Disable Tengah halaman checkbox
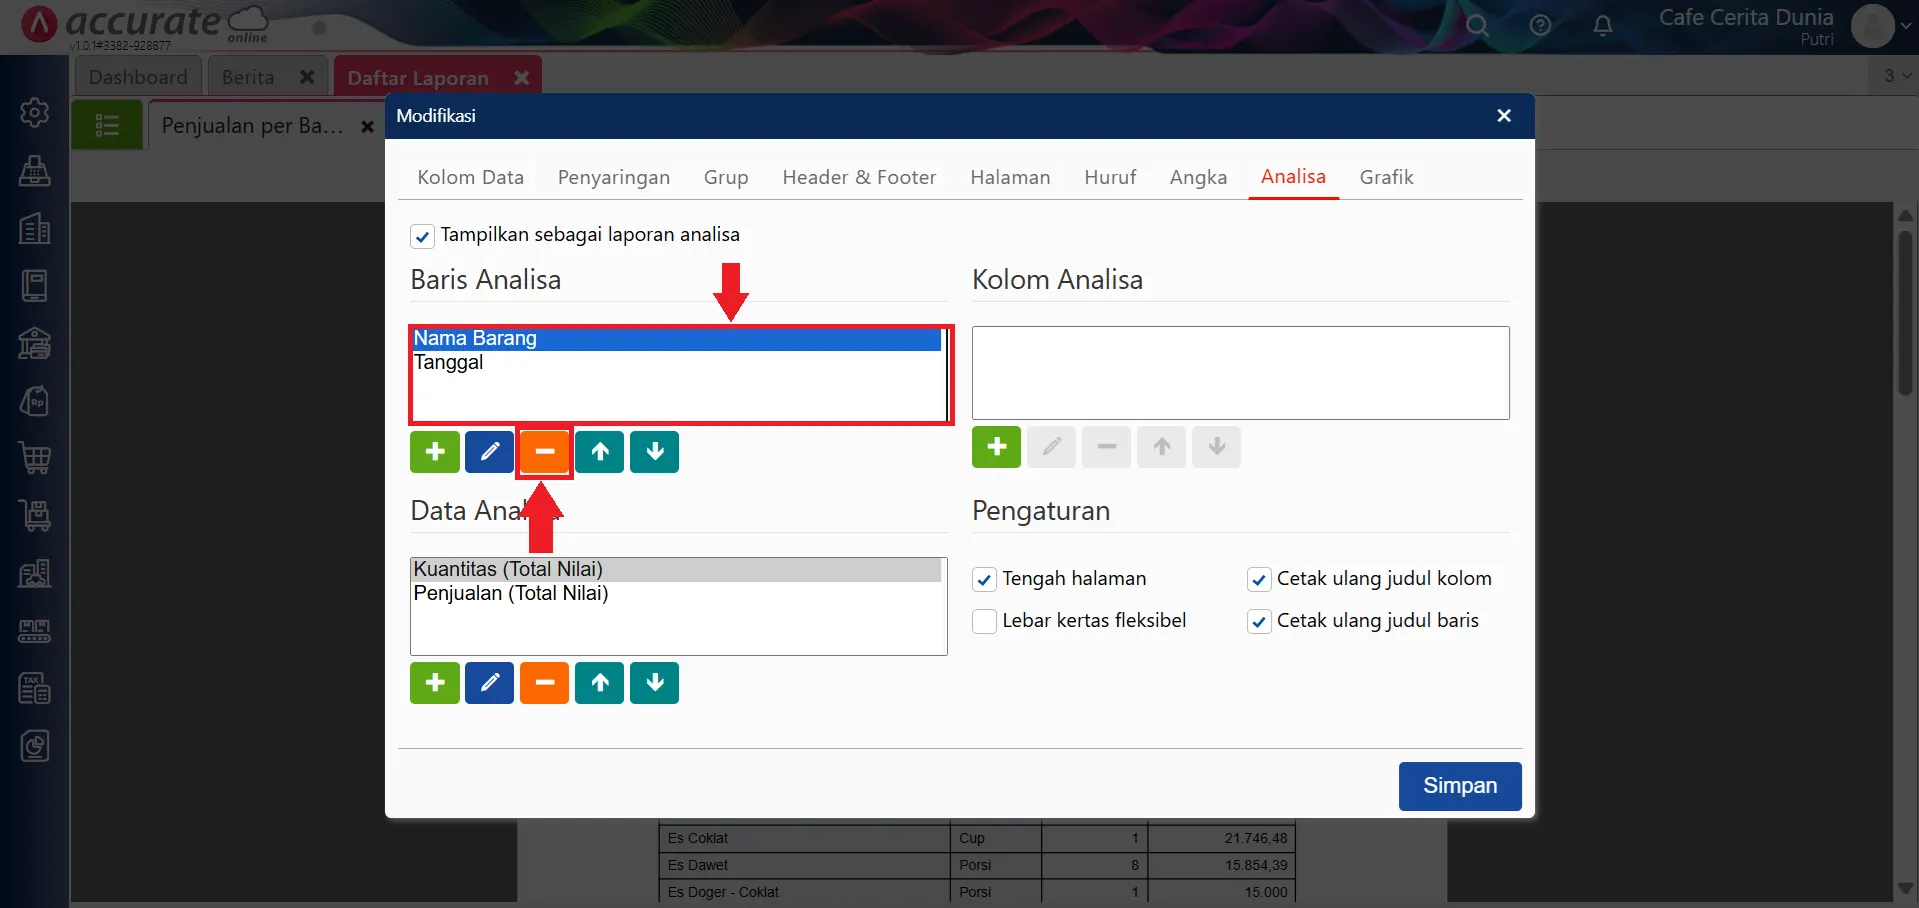This screenshot has height=908, width=1919. tap(984, 579)
